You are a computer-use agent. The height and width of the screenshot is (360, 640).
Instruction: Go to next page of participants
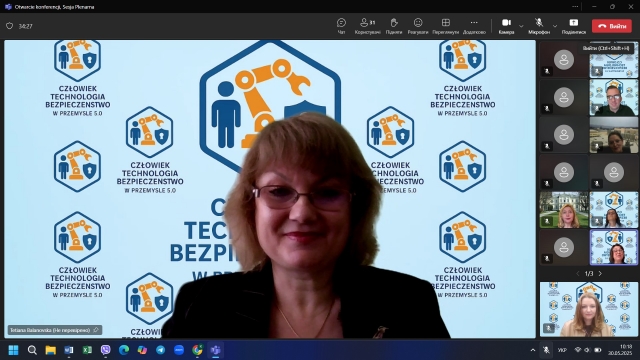pyautogui.click(x=600, y=273)
